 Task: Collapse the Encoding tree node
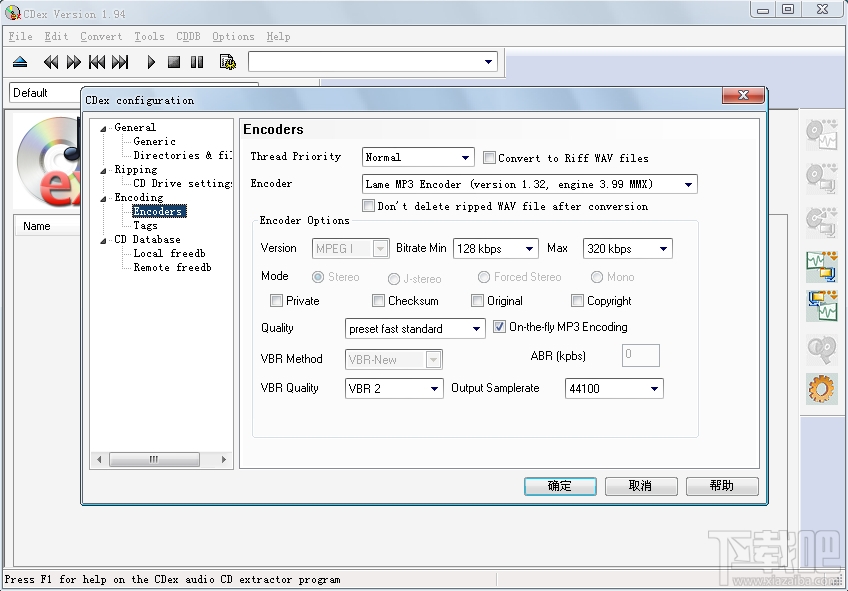(x=103, y=199)
